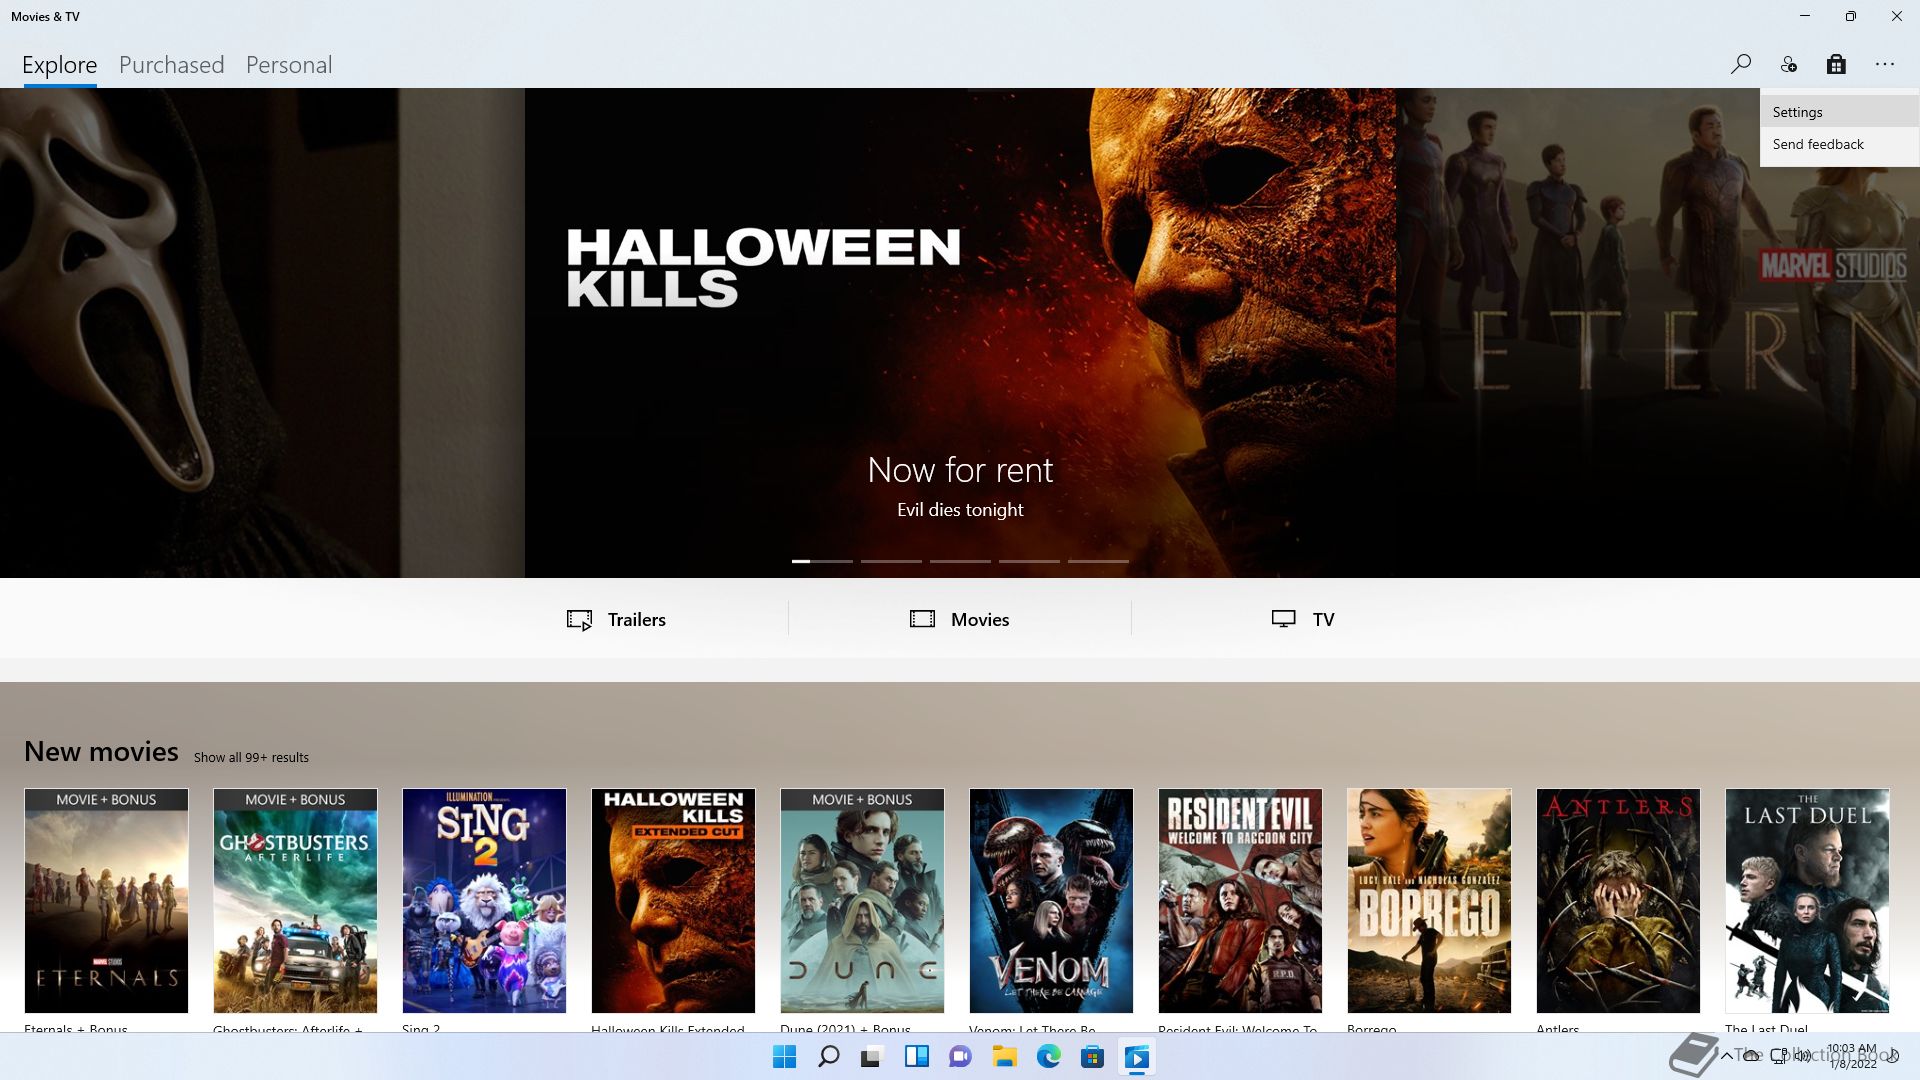The image size is (1920, 1080).
Task: Close the three-dots More menu
Action: 1885,64
